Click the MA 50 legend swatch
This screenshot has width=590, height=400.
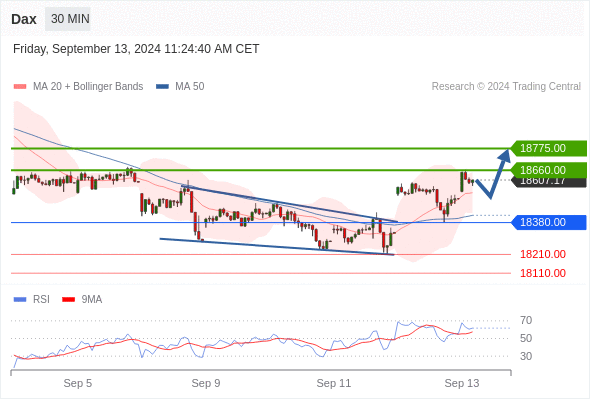point(162,87)
